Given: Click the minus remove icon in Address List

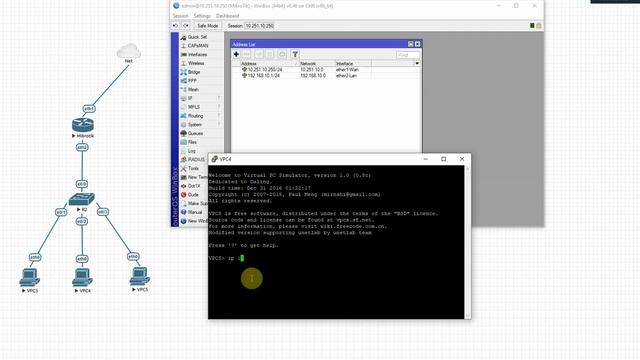Looking at the screenshot, I should click(x=247, y=54).
